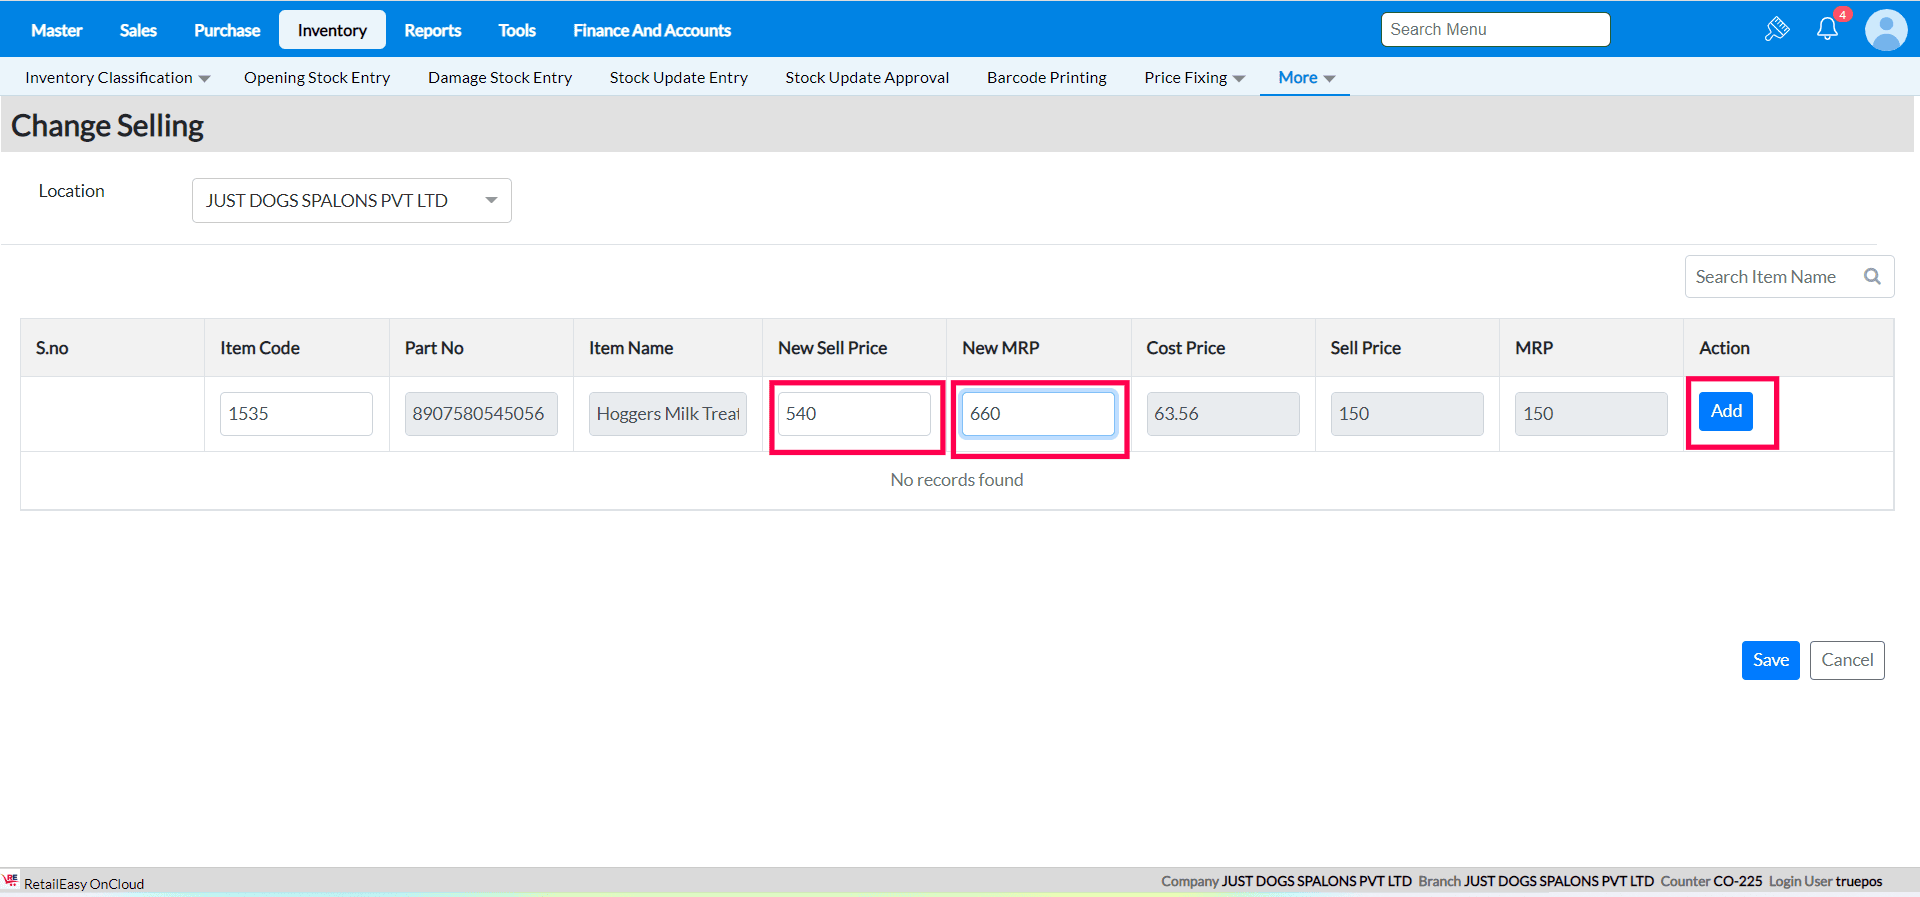Focus the New Sell Price field
The height and width of the screenshot is (897, 1920).
(x=853, y=414)
